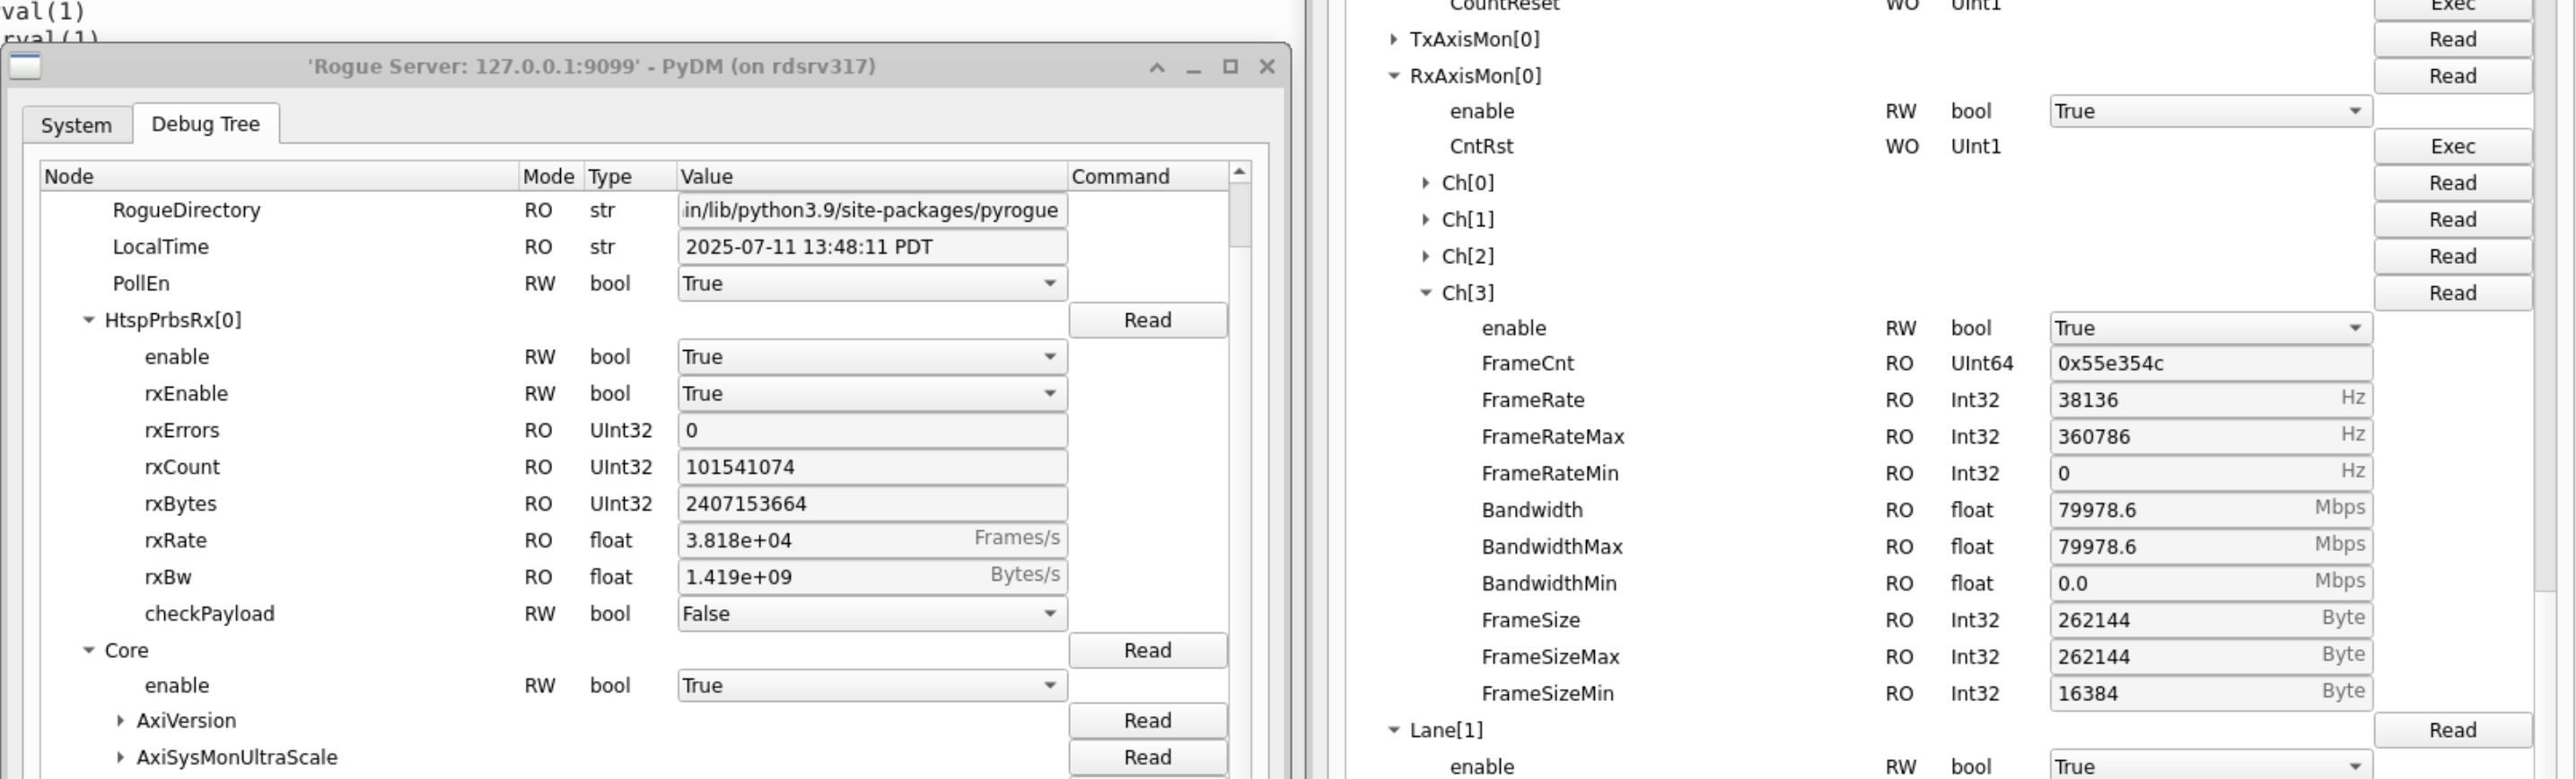This screenshot has width=2576, height=779.
Task: Open the rxEnable value dropdown
Action: click(871, 394)
